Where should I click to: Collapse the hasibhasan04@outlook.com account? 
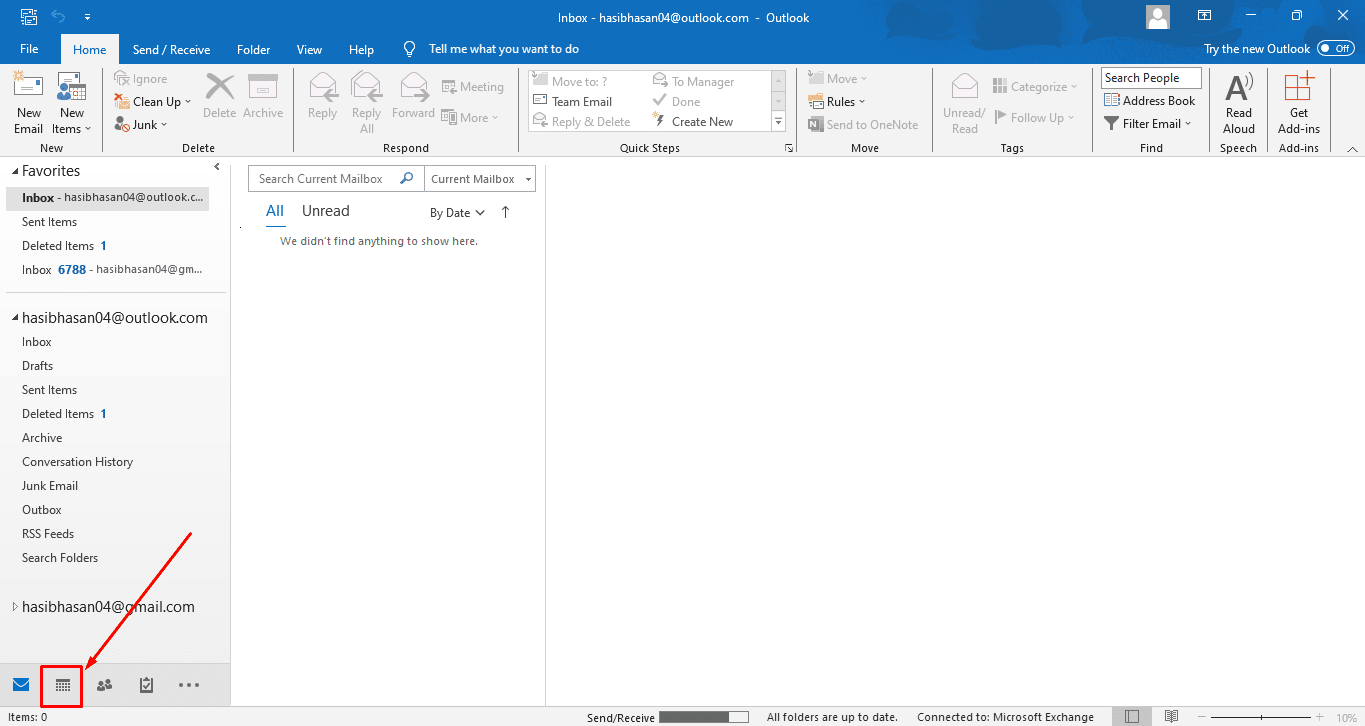coord(16,319)
